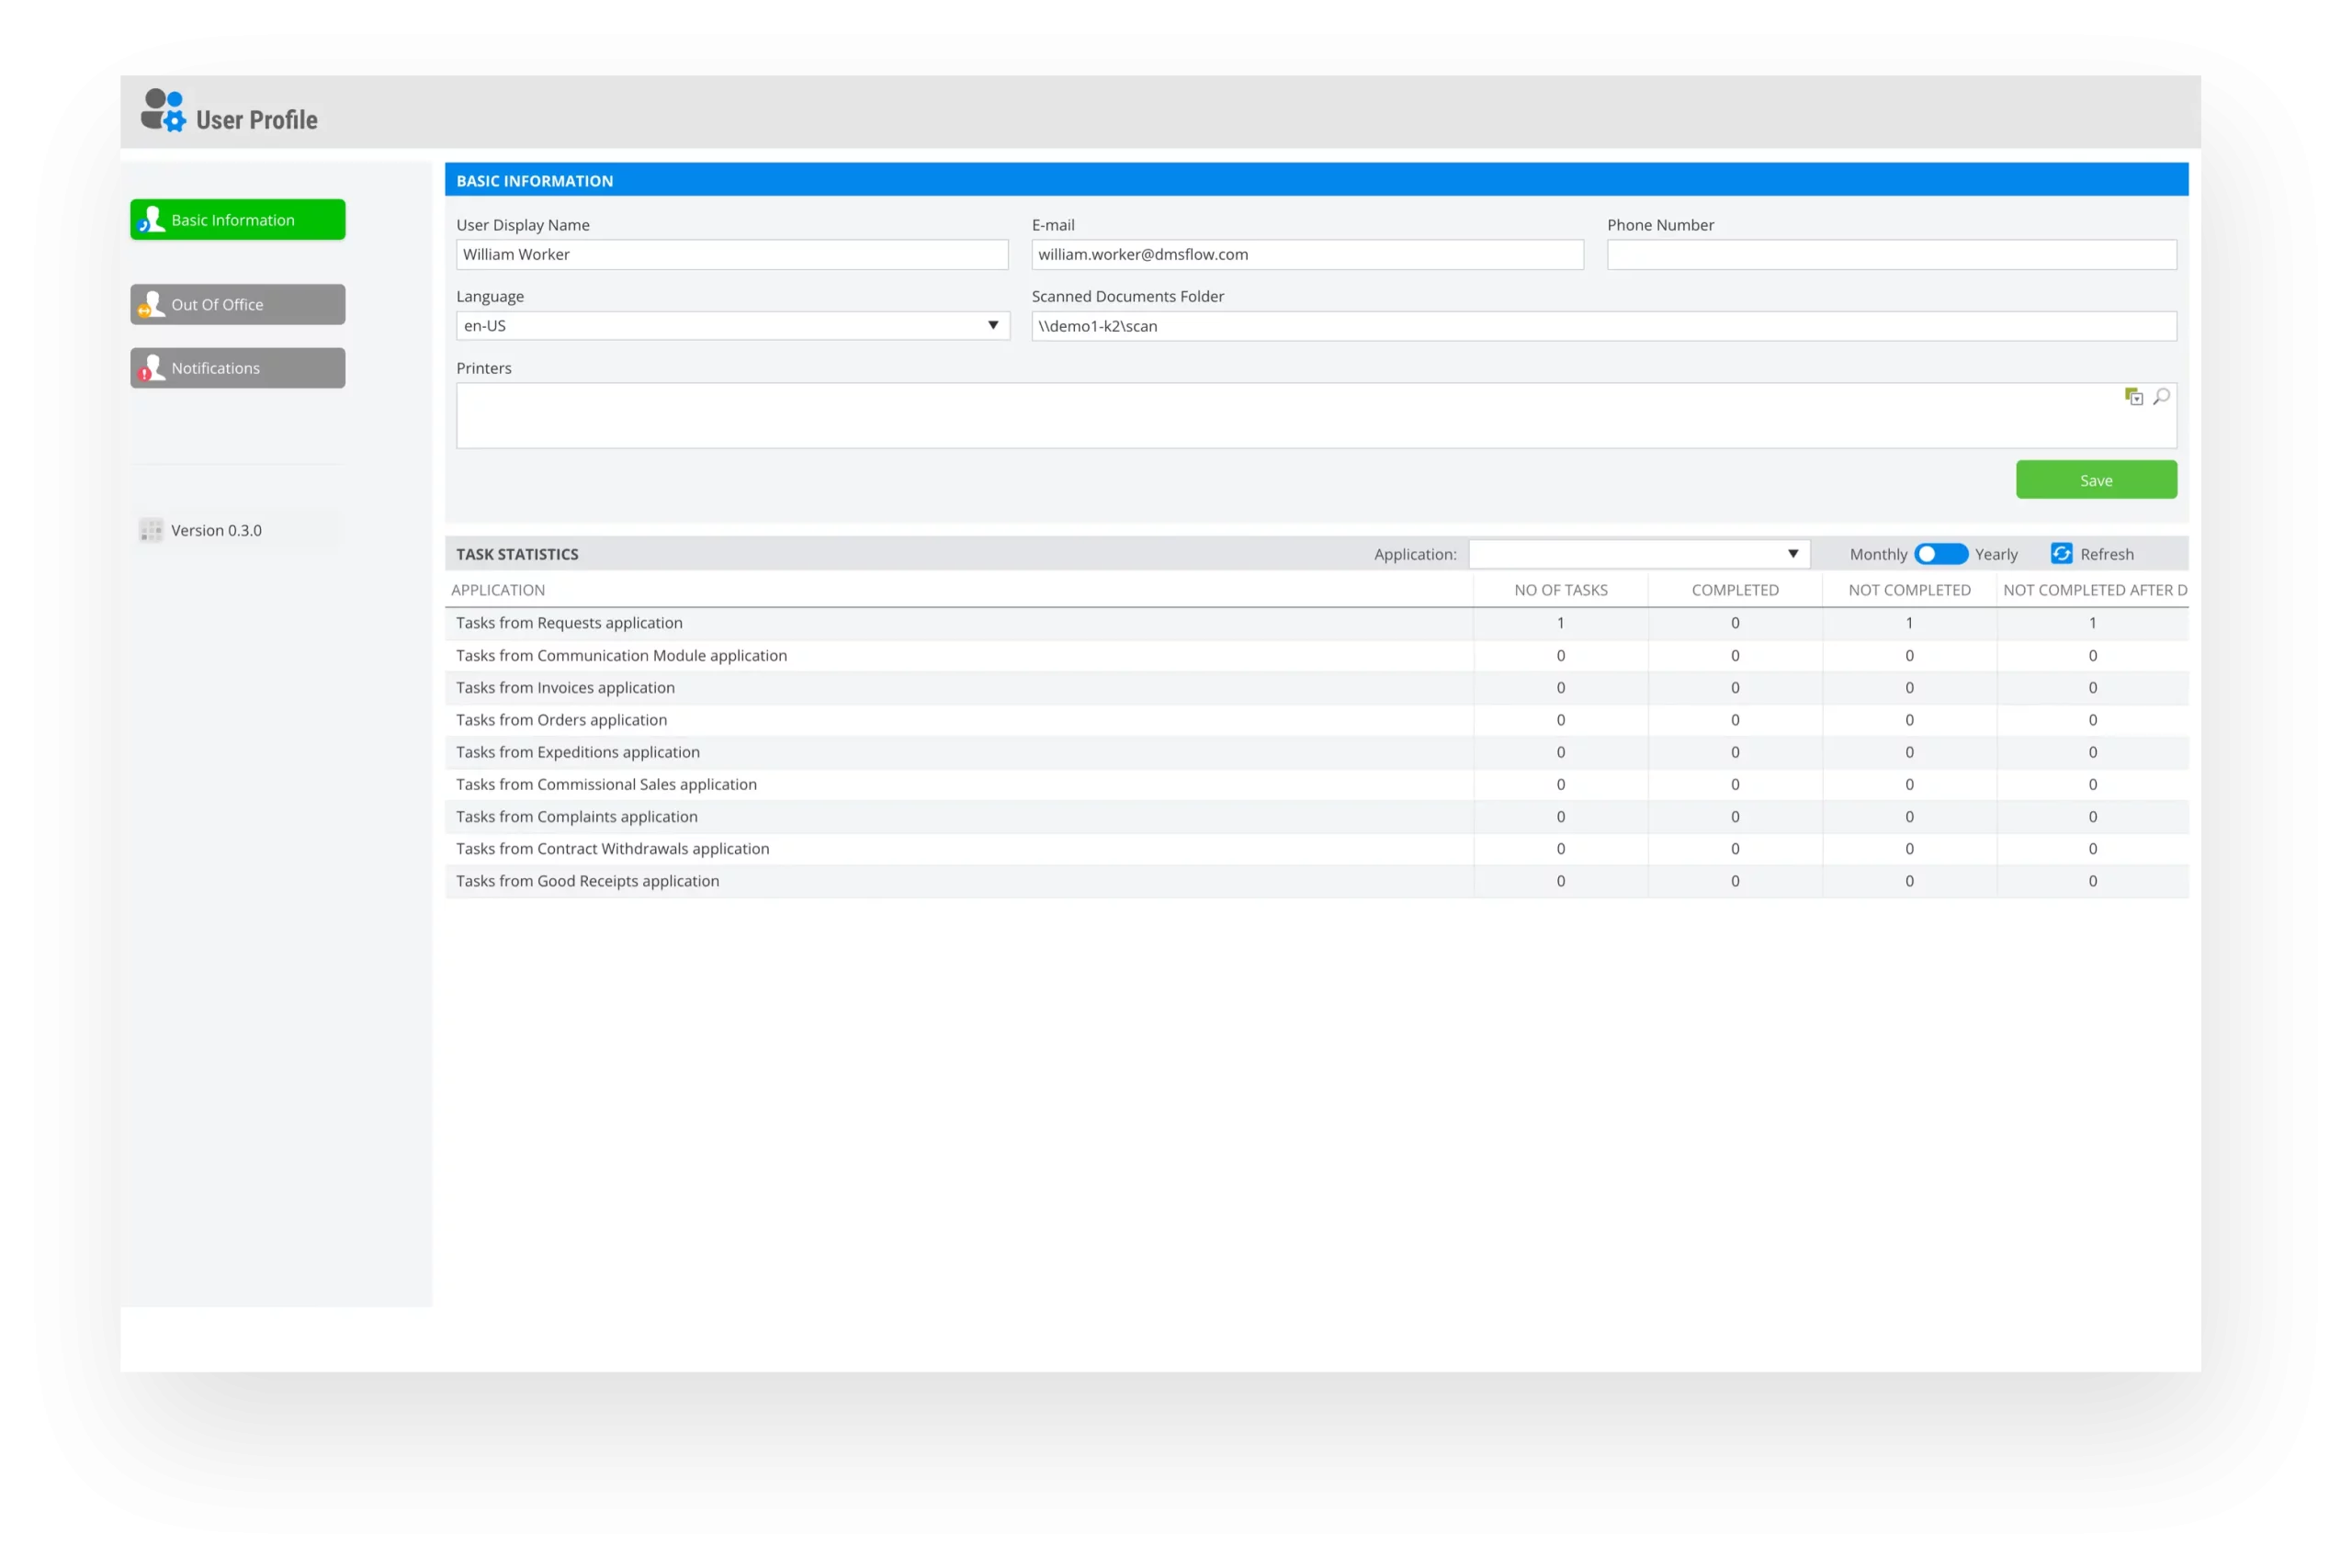
Task: Select Tasks from Orders application row
Action: (x=1316, y=720)
